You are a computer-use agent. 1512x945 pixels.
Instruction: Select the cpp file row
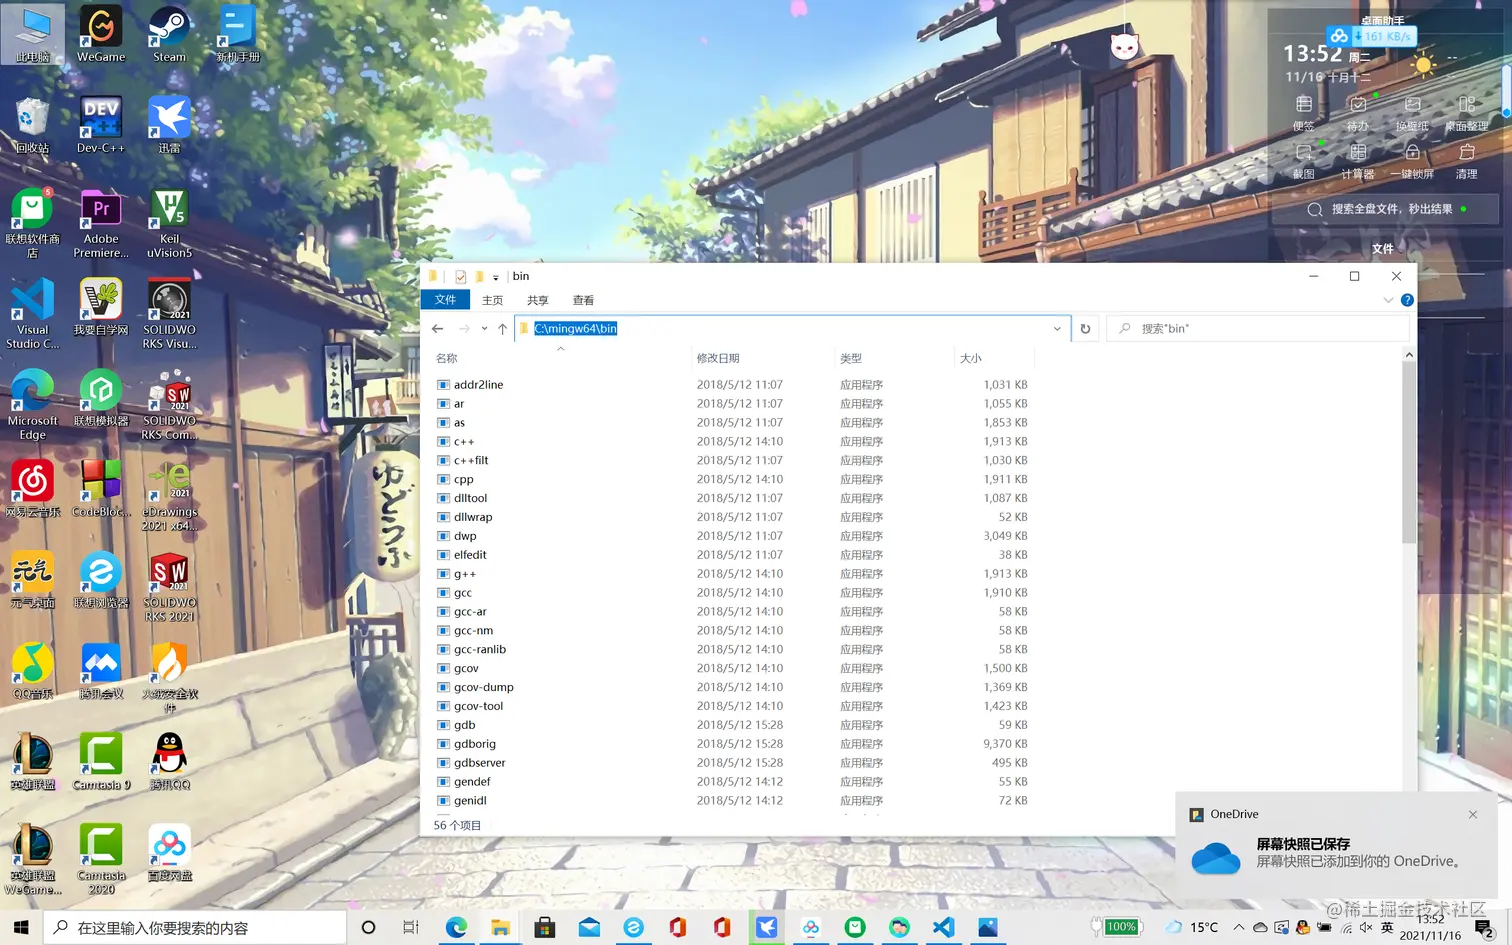tap(732, 479)
